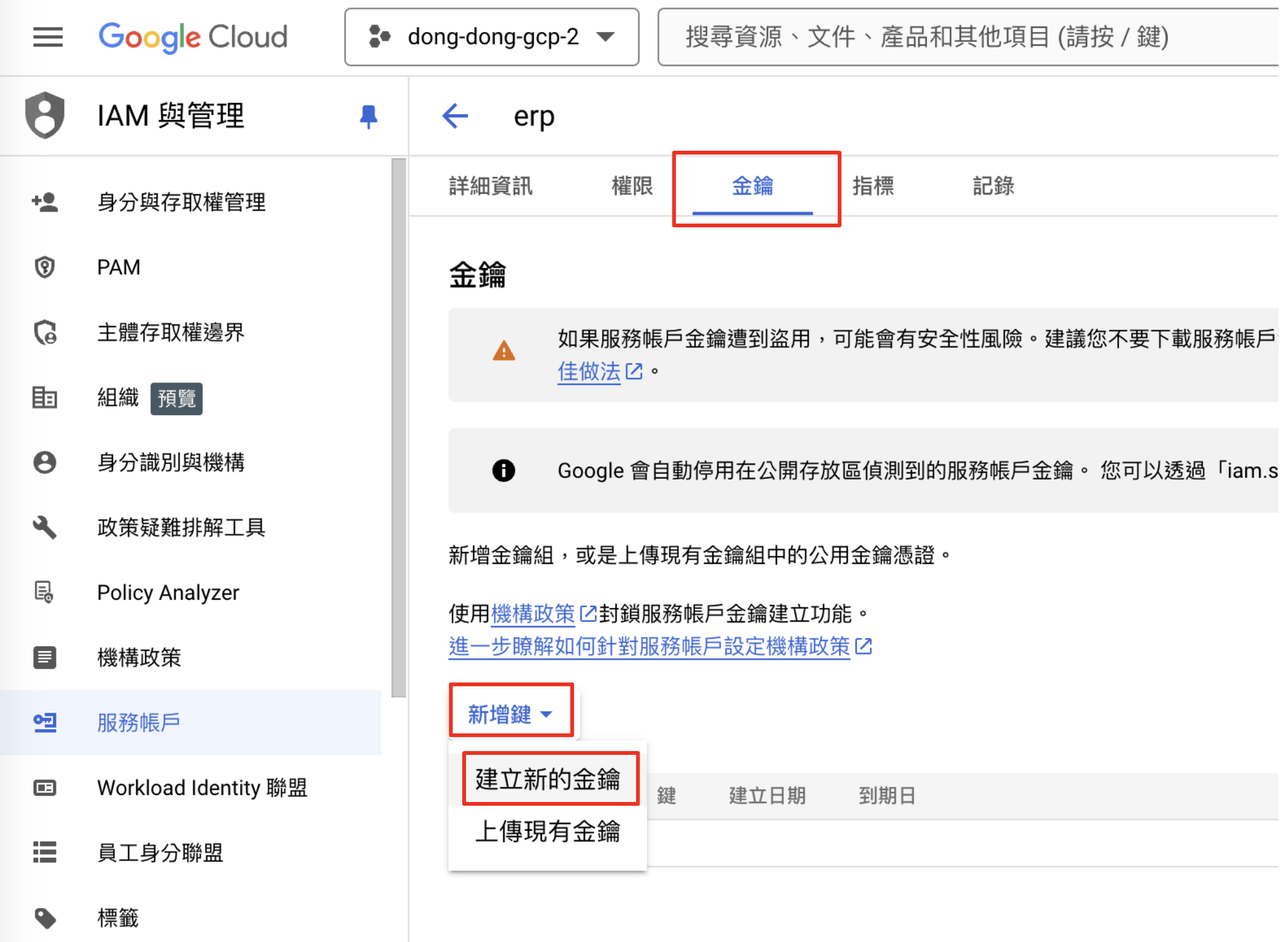This screenshot has height=942, width=1280.
Task: Go back with the left arrow
Action: tap(455, 116)
